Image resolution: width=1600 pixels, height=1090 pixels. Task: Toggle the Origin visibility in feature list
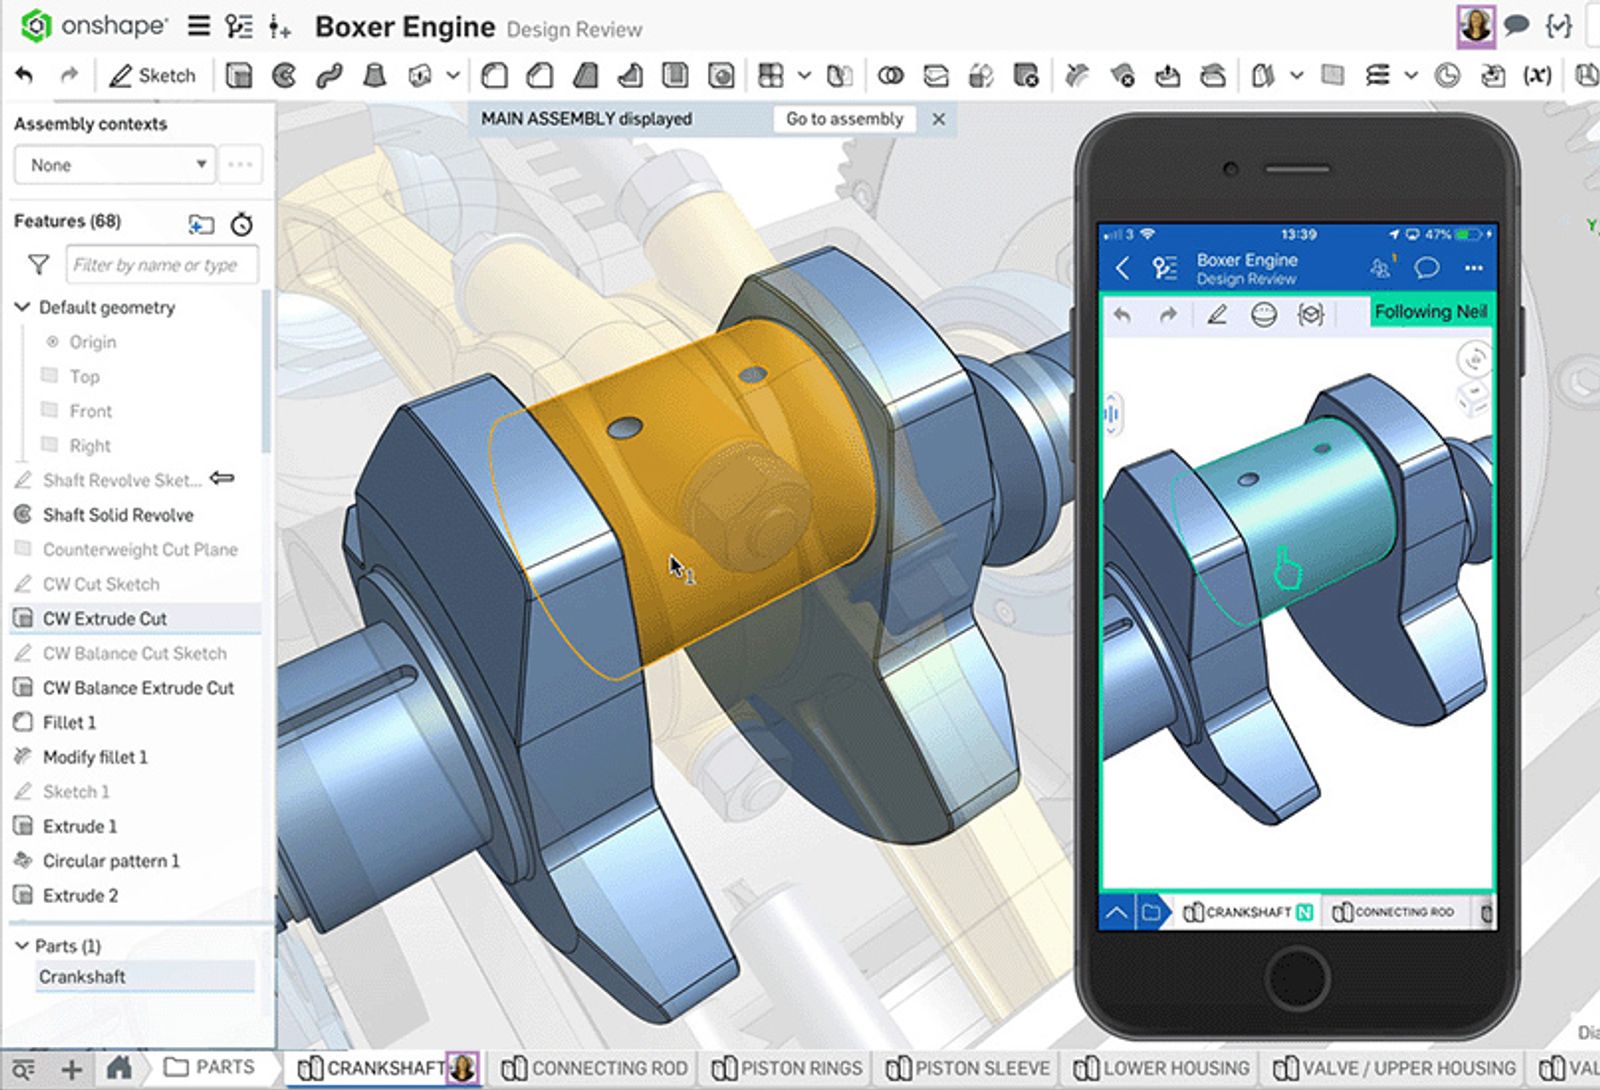tap(52, 342)
